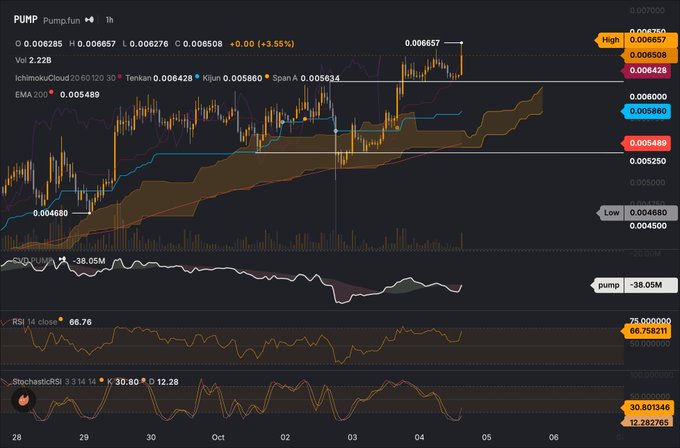
Task: Click the current price tag 0.006508
Action: (x=649, y=55)
